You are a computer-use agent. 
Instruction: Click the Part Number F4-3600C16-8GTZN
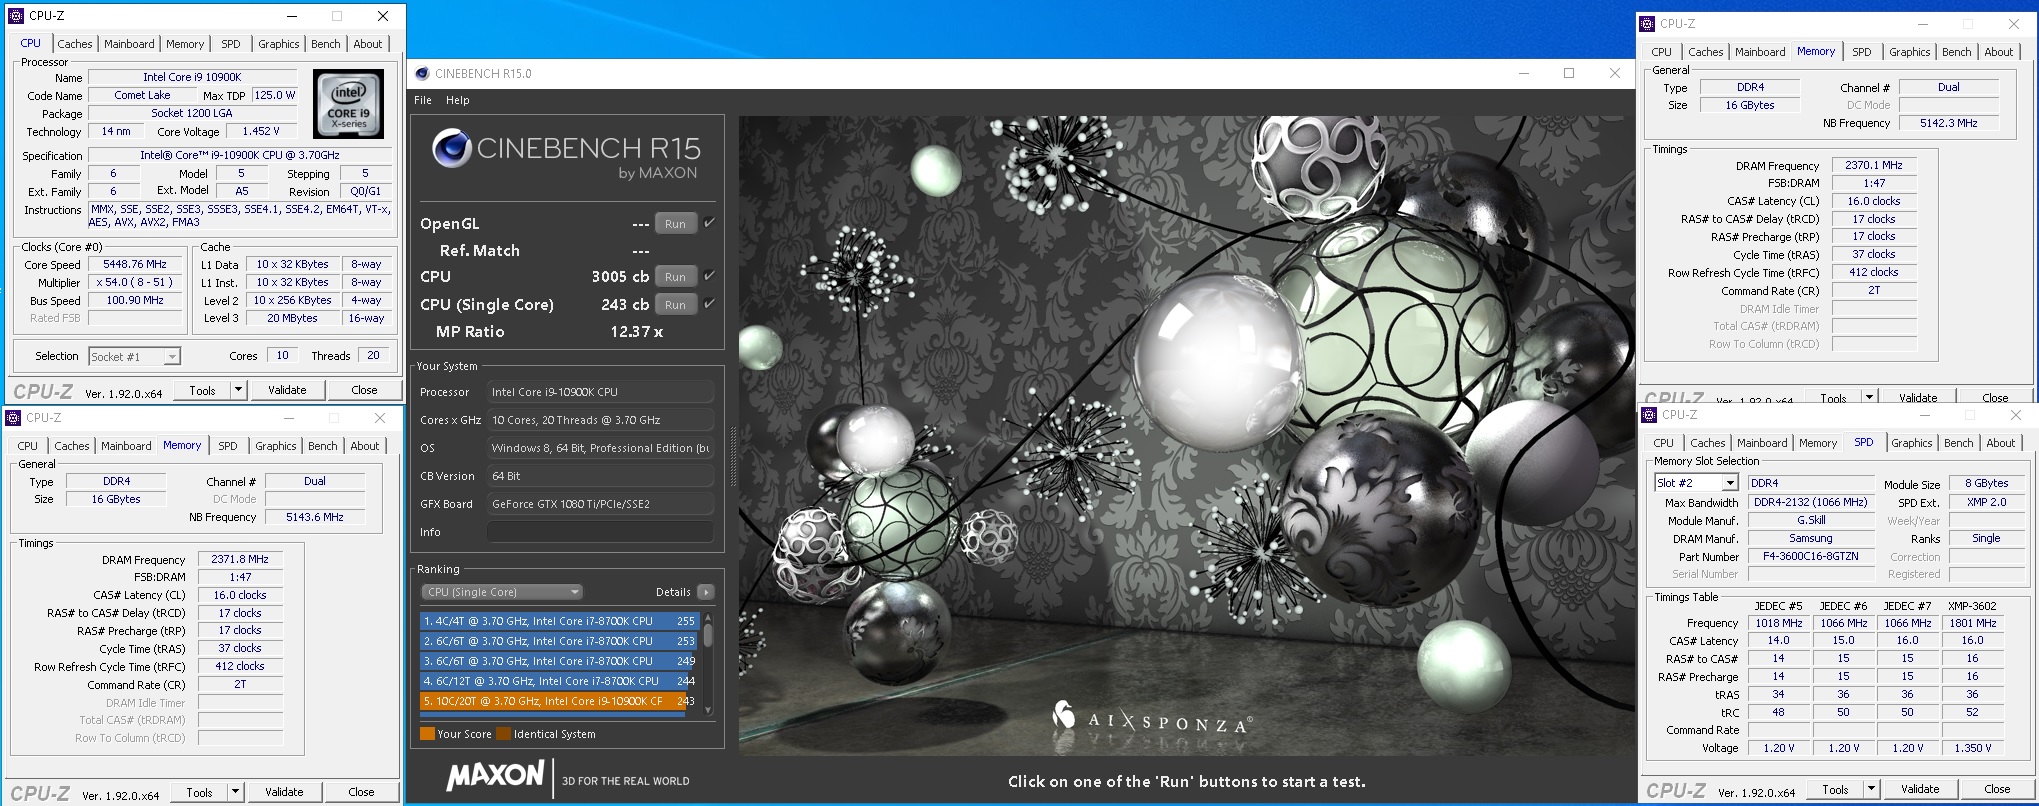click(1810, 556)
